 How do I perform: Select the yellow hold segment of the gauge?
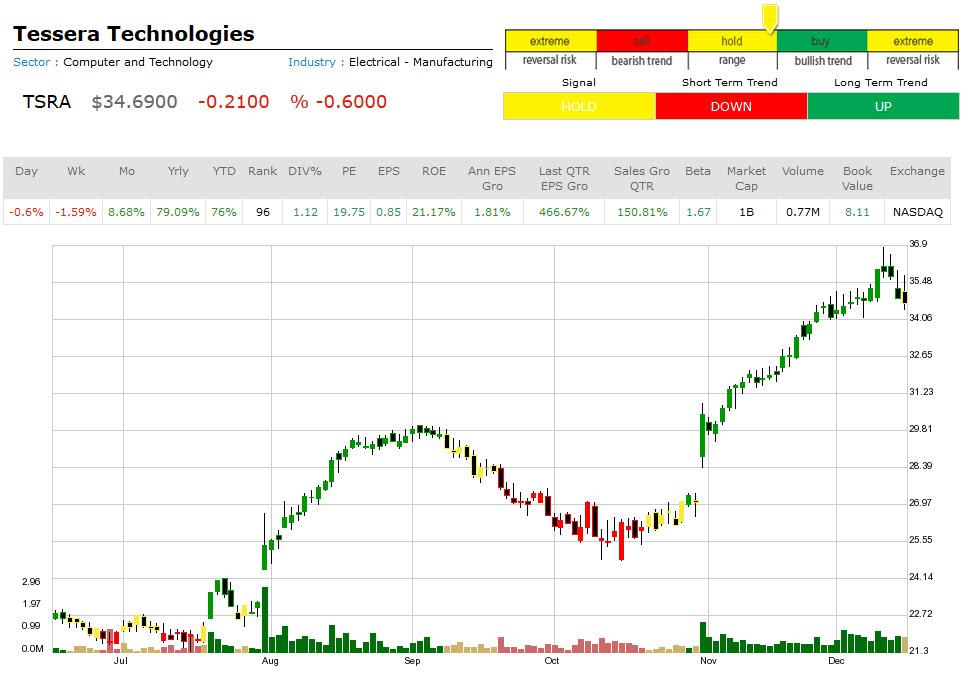click(732, 41)
